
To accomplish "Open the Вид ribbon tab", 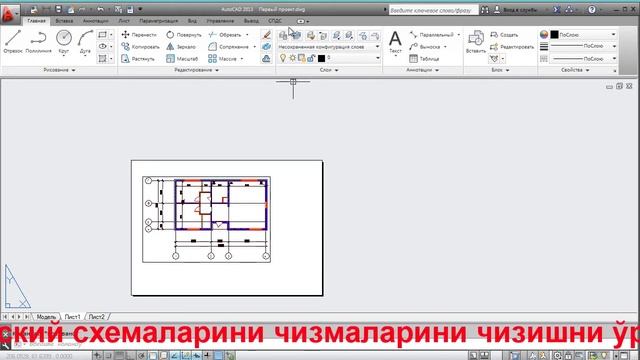I will point(192,21).
